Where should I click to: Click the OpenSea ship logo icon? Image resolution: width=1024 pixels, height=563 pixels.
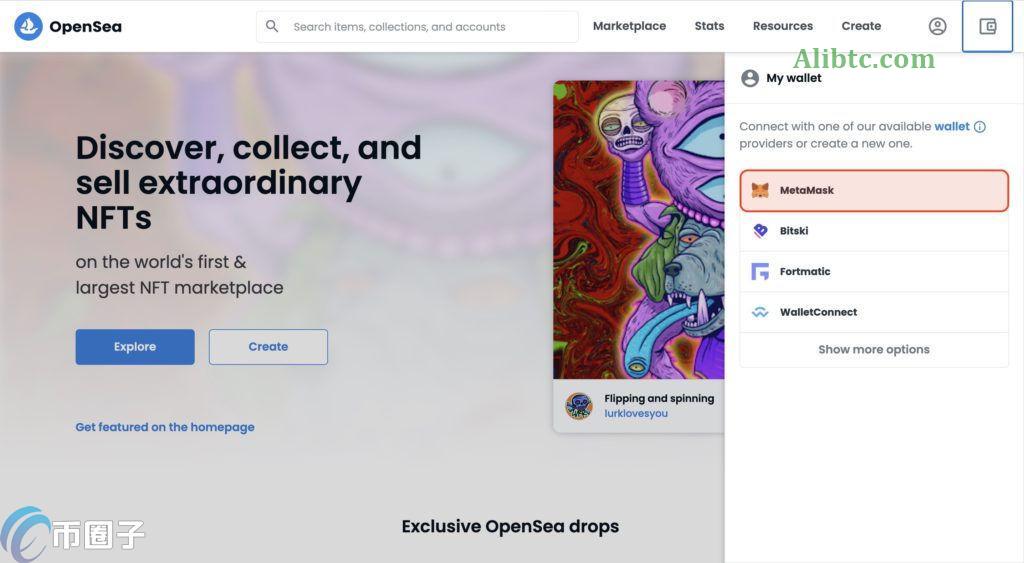click(x=28, y=27)
